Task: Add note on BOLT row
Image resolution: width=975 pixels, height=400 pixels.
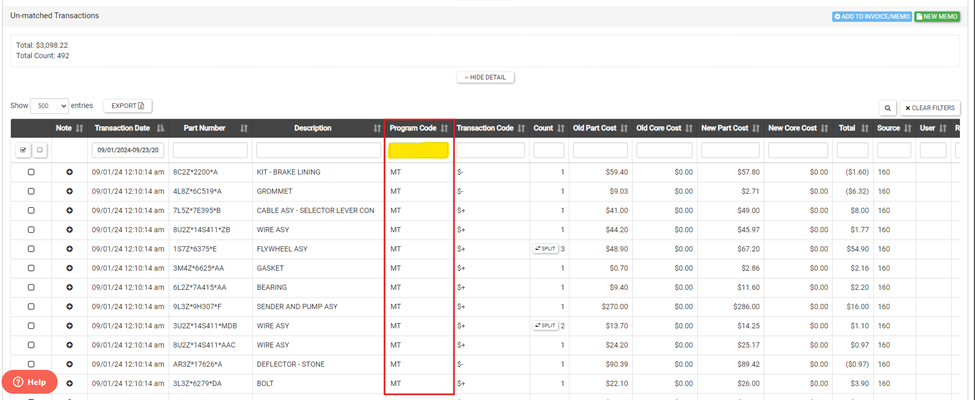Action: click(70, 383)
